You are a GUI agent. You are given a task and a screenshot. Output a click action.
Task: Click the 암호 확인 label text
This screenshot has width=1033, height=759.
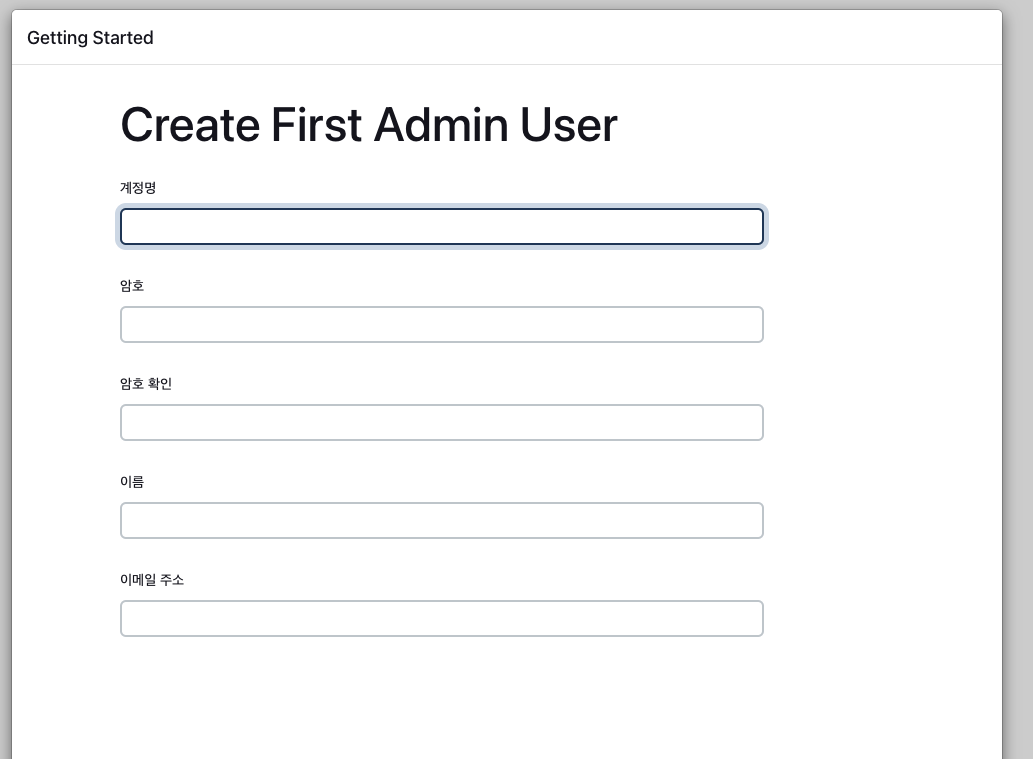(146, 384)
